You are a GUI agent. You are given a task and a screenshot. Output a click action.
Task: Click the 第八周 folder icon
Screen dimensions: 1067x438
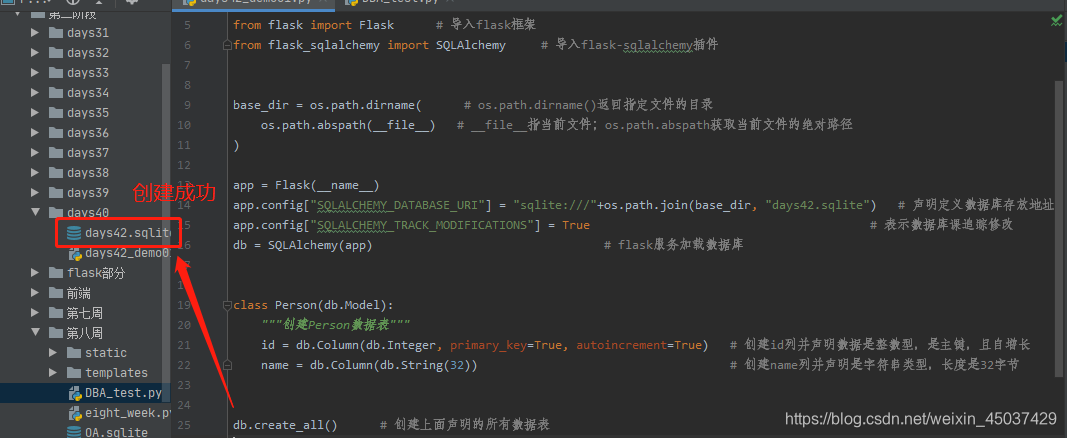pyautogui.click(x=56, y=333)
